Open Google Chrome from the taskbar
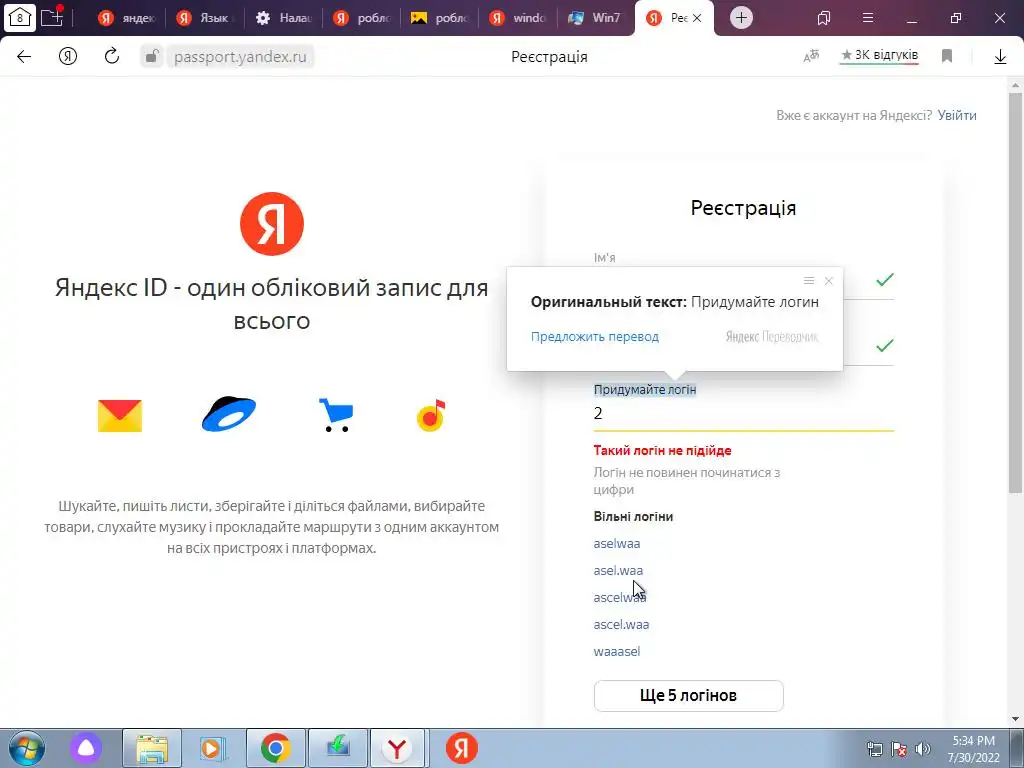Screen dimensions: 1024x768 pyautogui.click(x=276, y=748)
